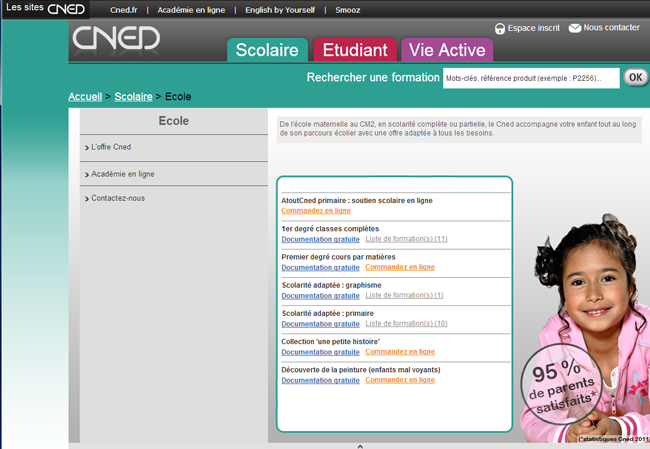Open Nous contacter text link

point(611,27)
